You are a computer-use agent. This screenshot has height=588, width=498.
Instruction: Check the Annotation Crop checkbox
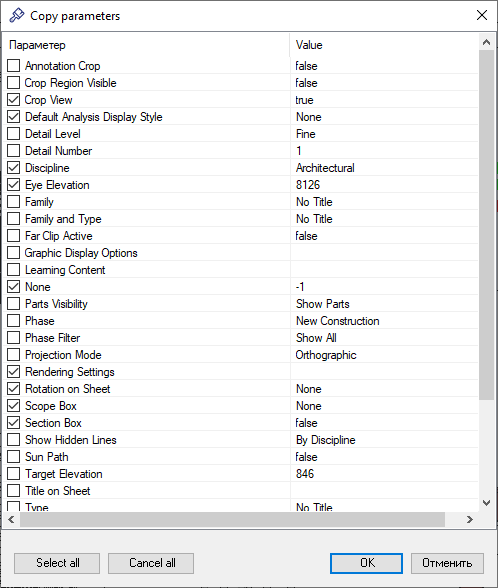[x=14, y=66]
